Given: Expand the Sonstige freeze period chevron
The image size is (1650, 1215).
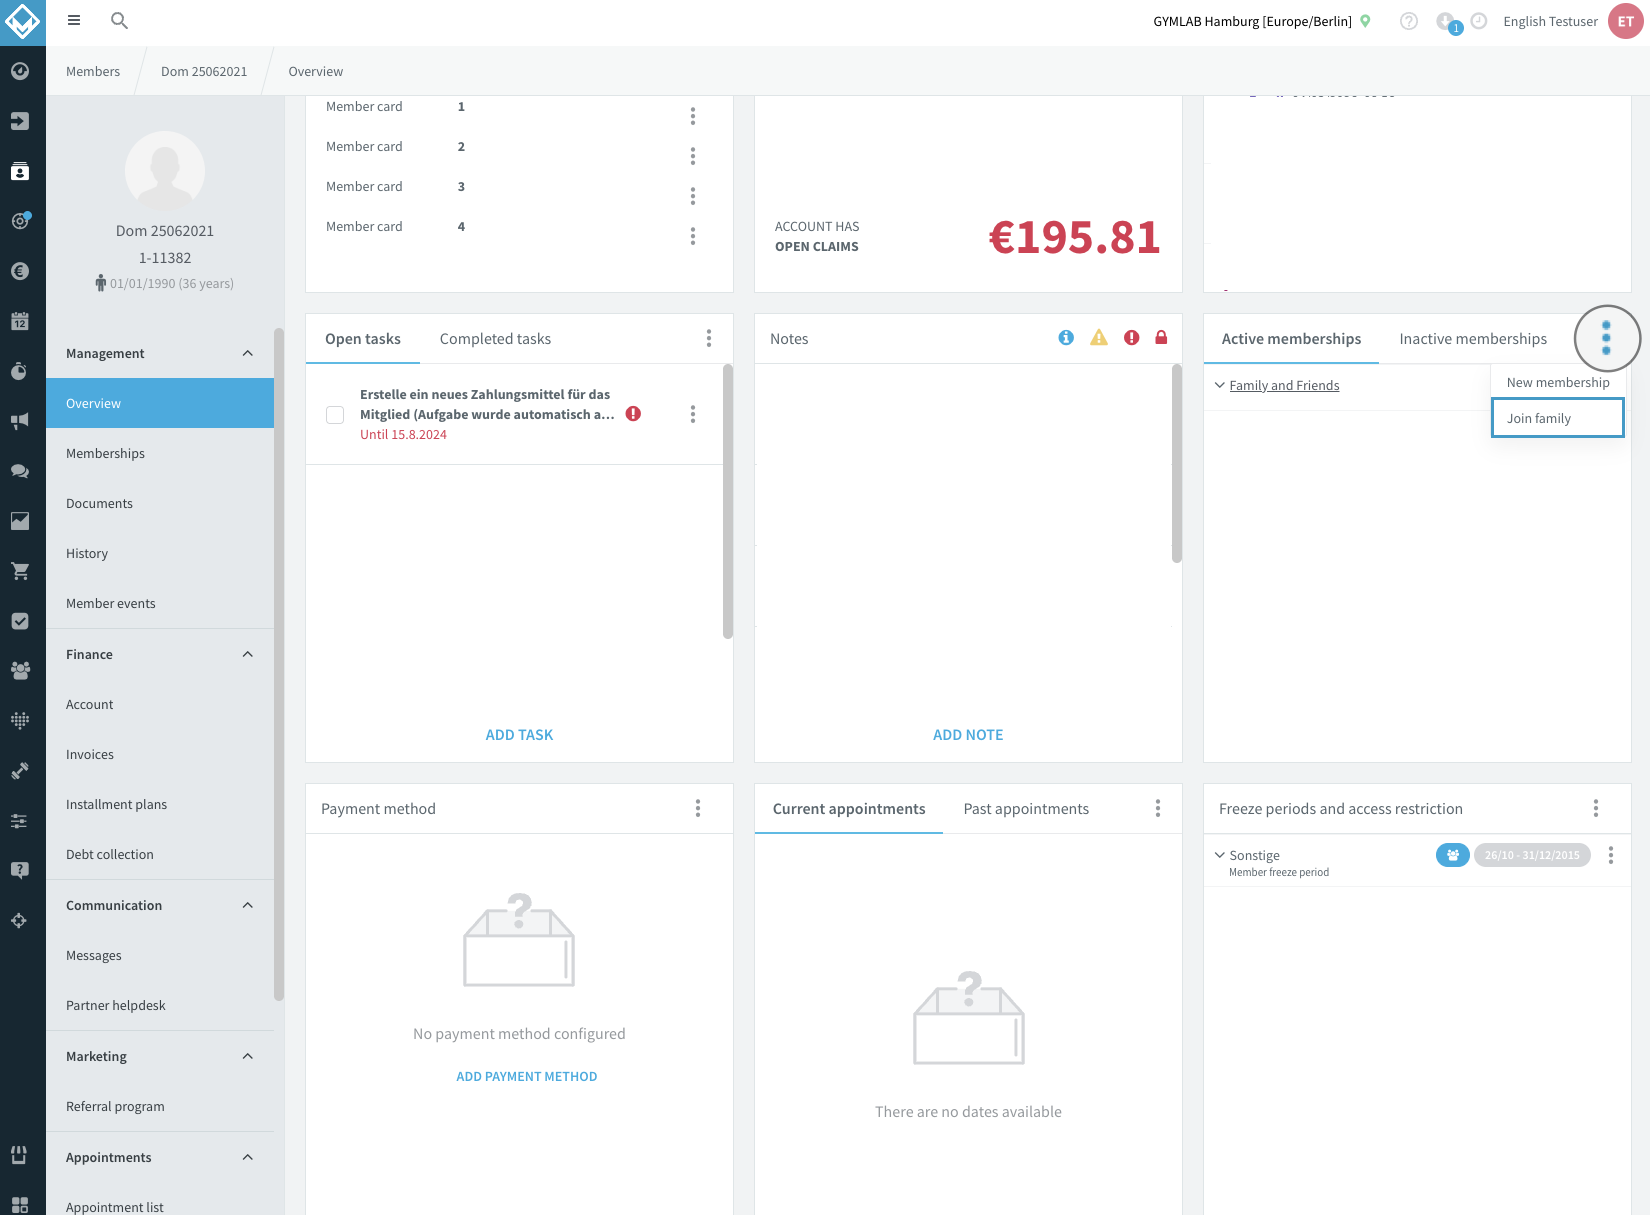Looking at the screenshot, I should point(1220,855).
